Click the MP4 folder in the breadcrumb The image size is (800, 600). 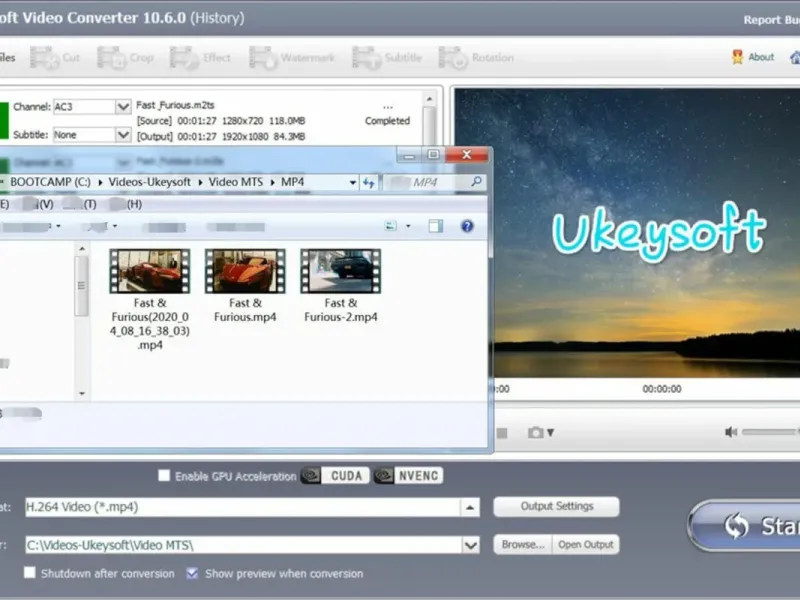coord(292,182)
